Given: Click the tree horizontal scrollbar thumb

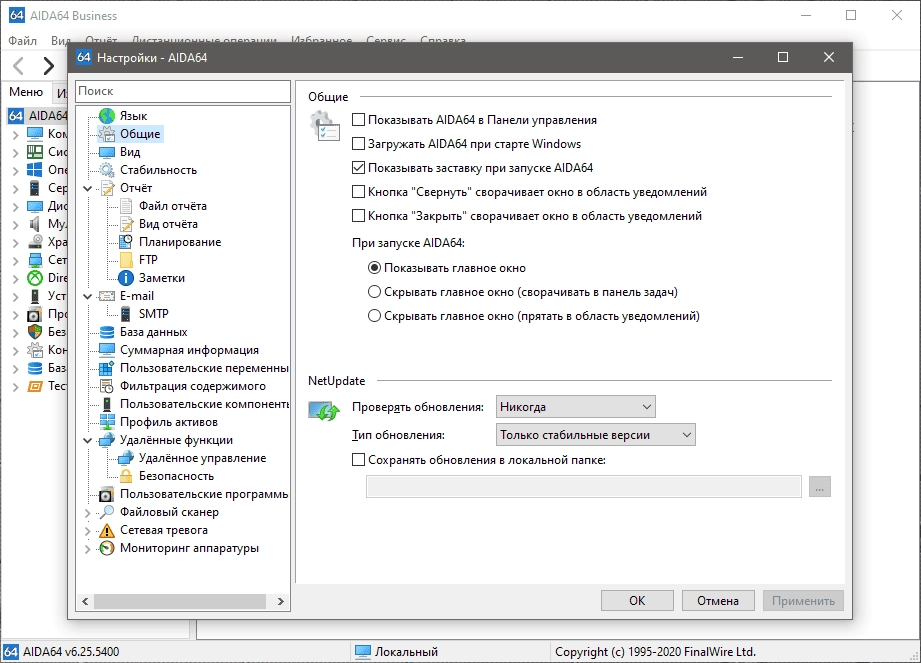Looking at the screenshot, I should [x=180, y=601].
